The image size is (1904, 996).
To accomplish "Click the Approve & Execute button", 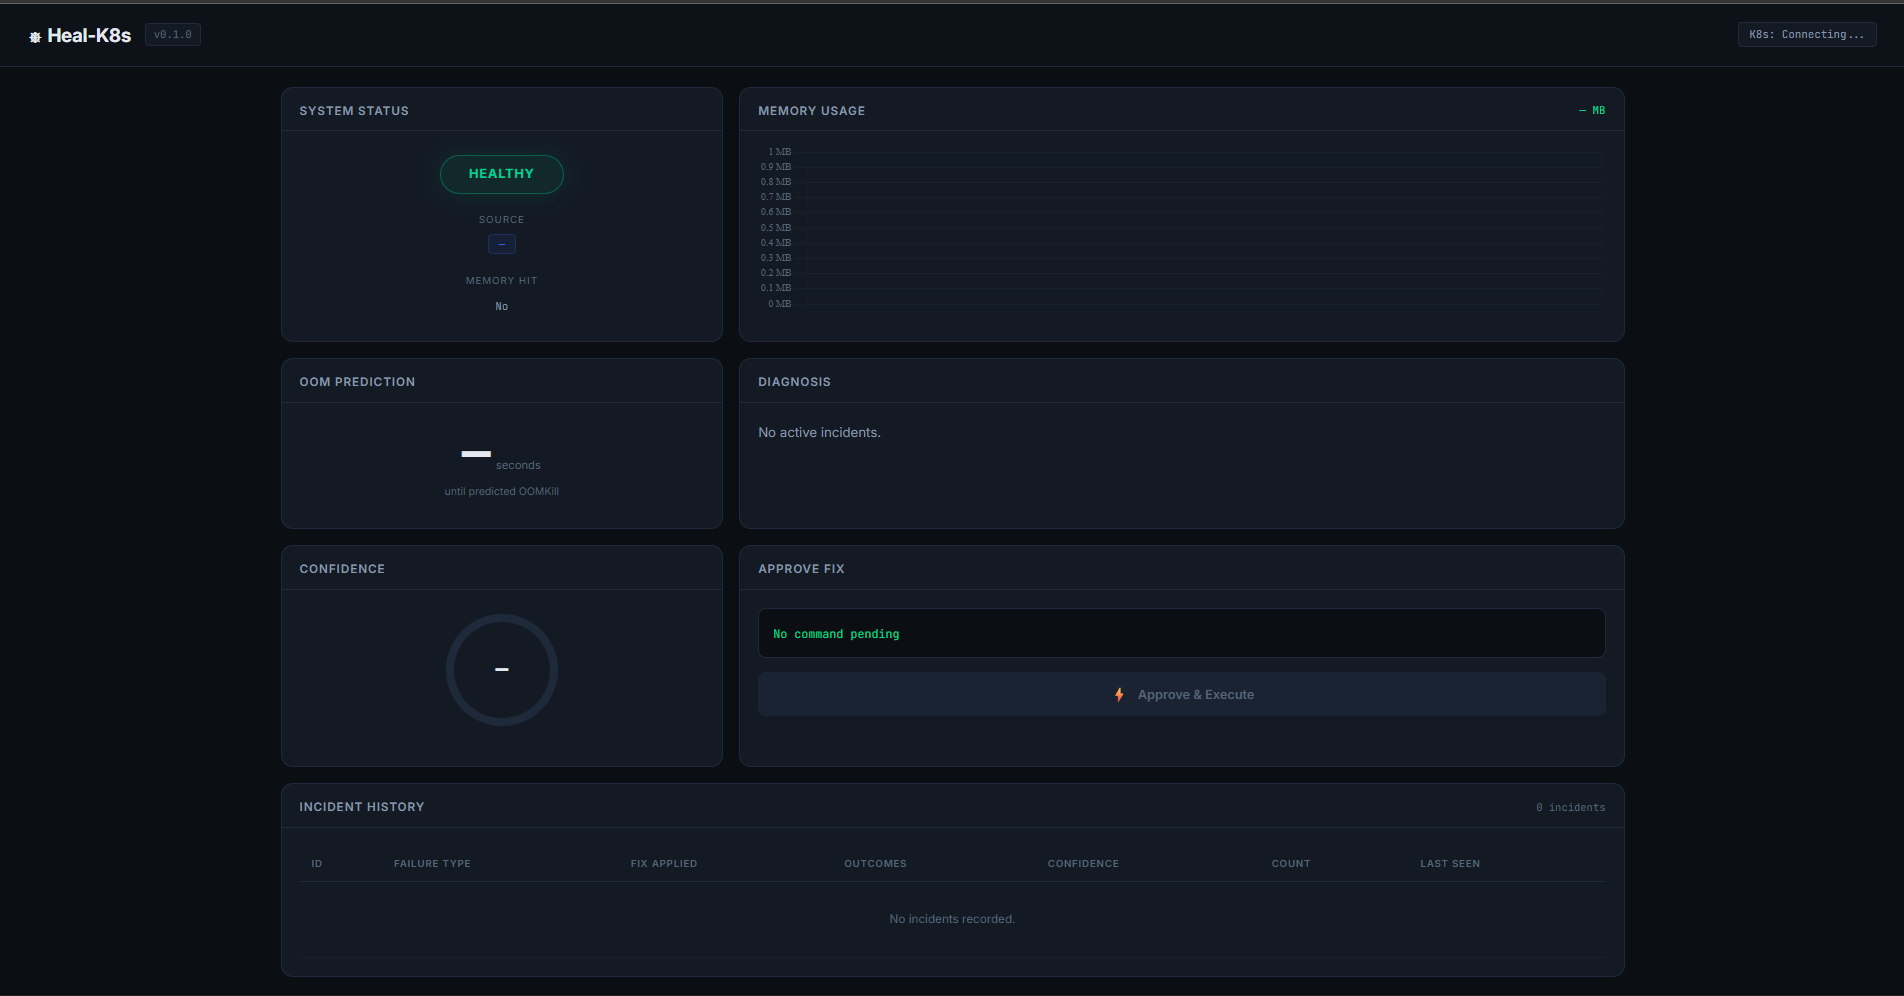I will coord(1181,694).
